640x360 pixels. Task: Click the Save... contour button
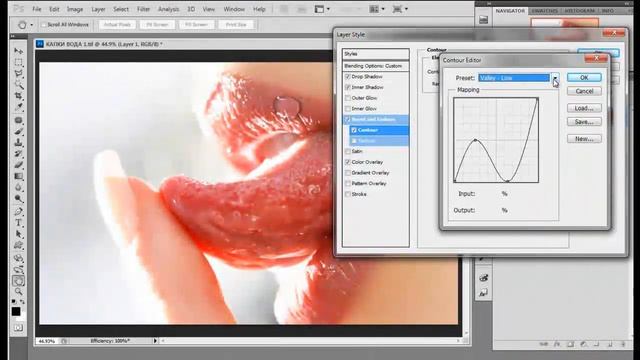click(x=584, y=122)
